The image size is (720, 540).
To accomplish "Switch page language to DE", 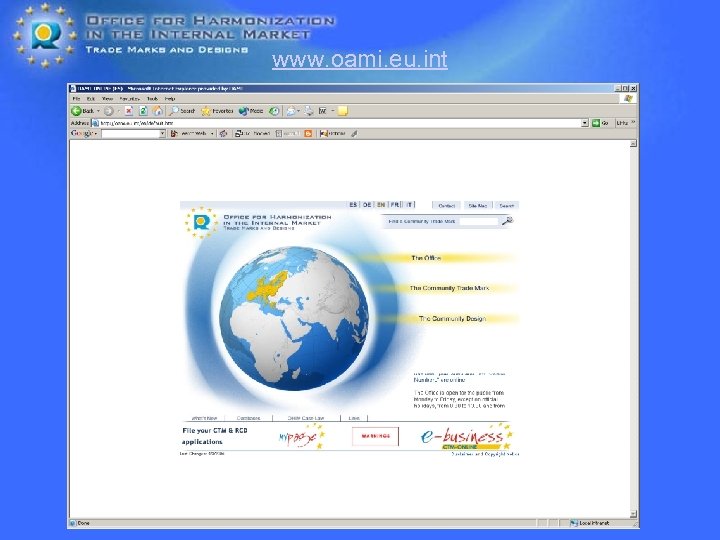I will tap(367, 205).
